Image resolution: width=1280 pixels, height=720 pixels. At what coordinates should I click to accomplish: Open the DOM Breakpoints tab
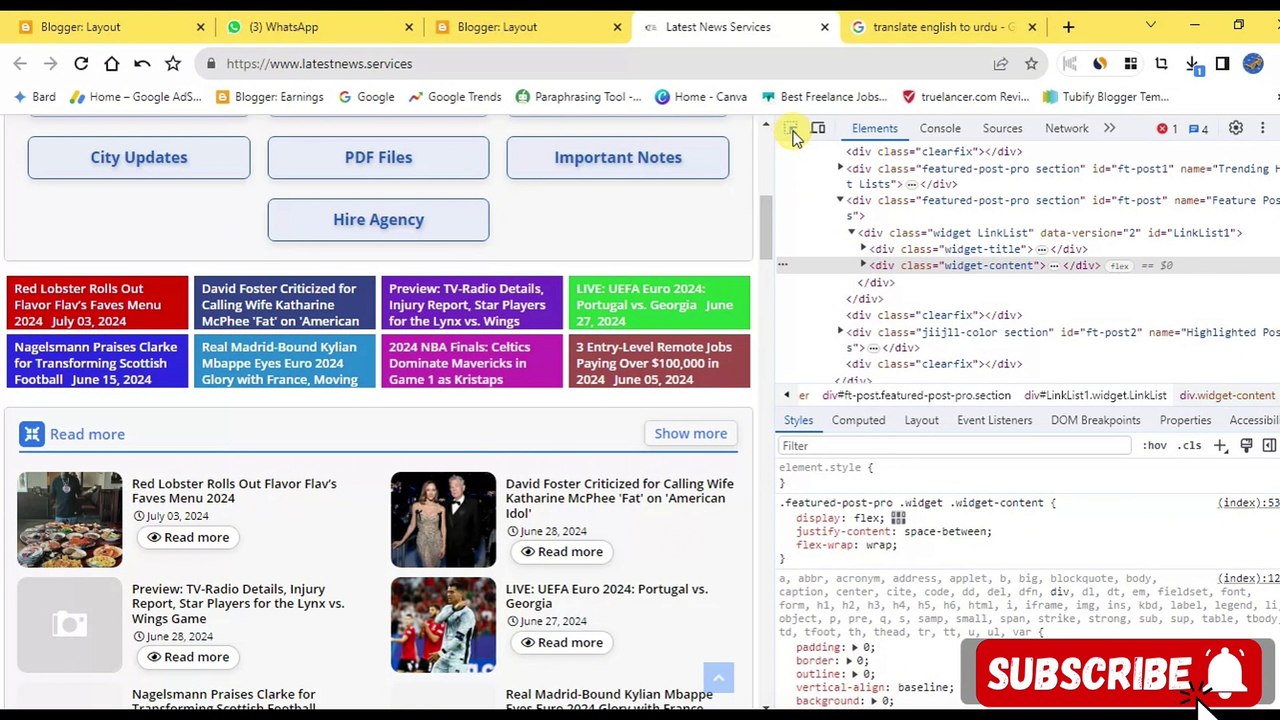[x=1096, y=421]
